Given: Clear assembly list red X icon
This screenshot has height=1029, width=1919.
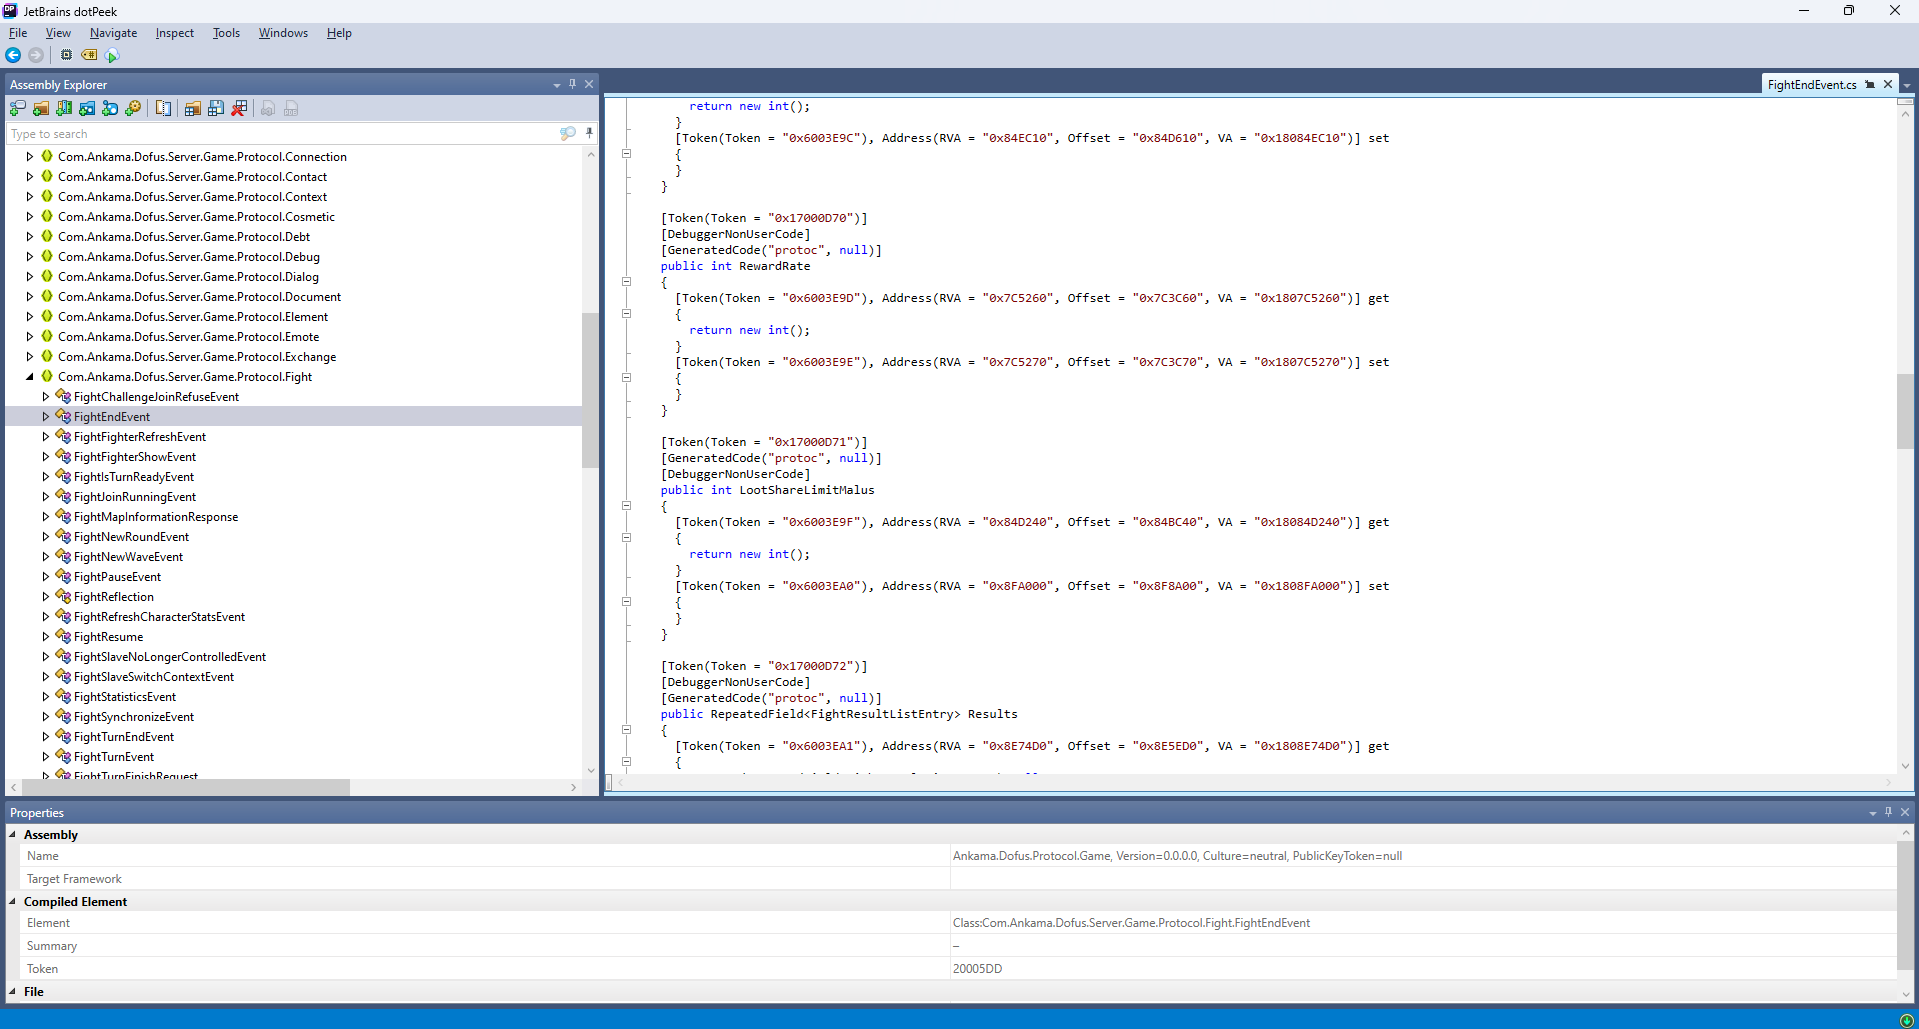Looking at the screenshot, I should 239,108.
